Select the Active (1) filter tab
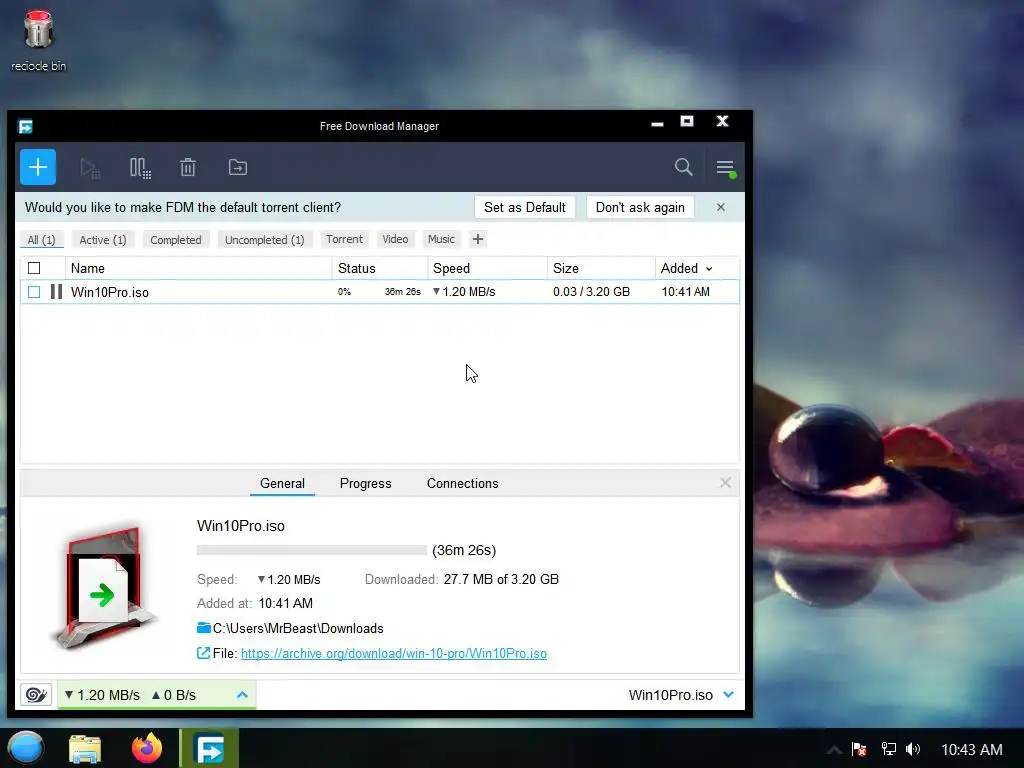Screen dimensions: 1024x768 [x=103, y=240]
